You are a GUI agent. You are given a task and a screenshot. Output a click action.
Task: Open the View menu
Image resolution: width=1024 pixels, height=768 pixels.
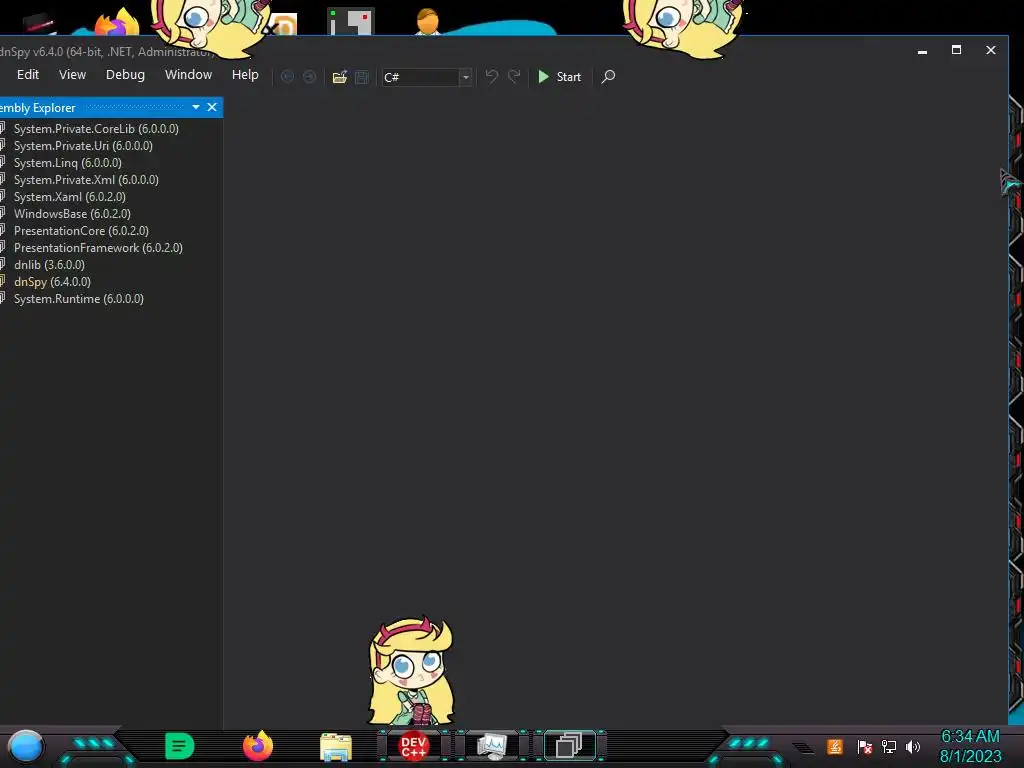(x=72, y=75)
